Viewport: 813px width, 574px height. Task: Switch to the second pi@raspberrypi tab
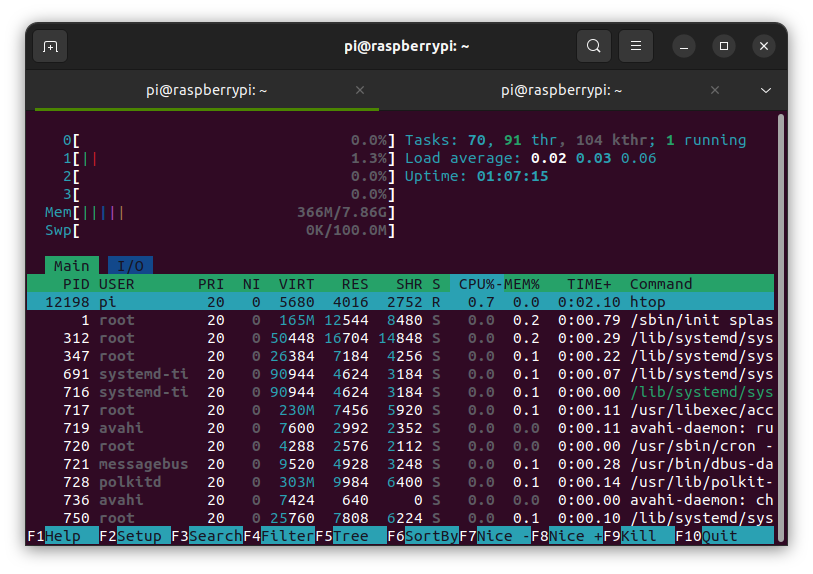562,90
